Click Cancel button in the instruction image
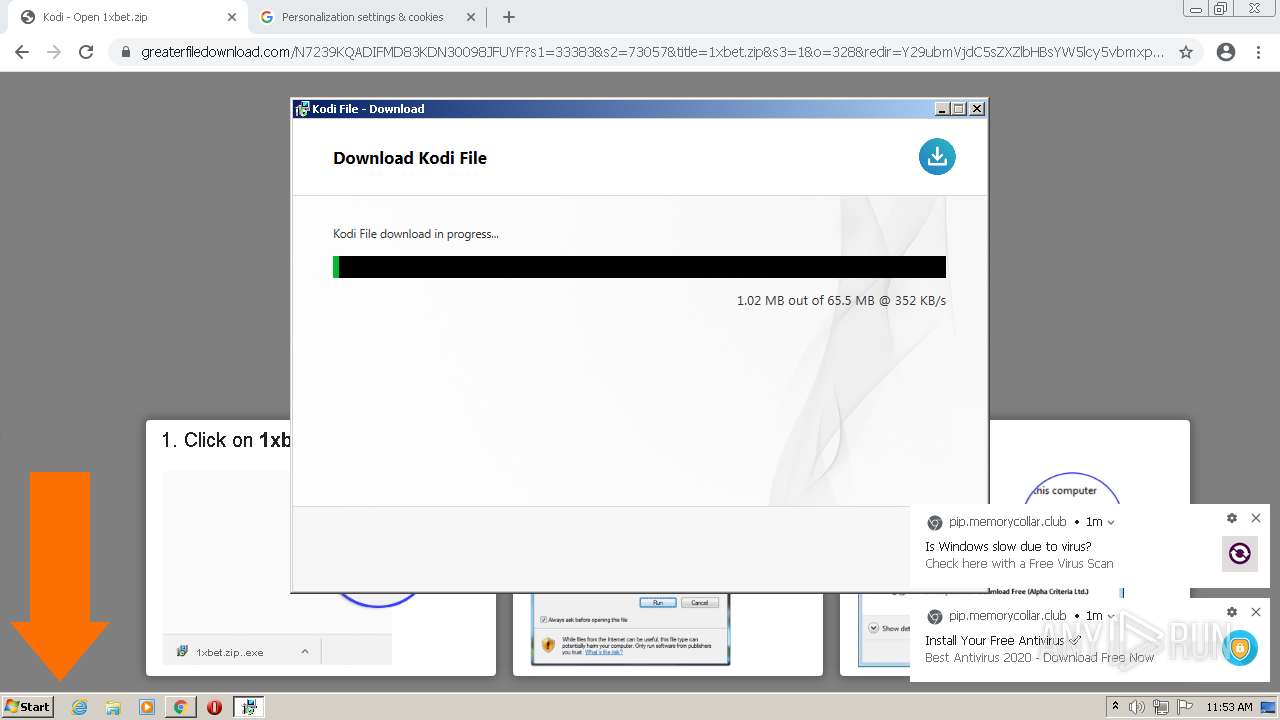The height and width of the screenshot is (720, 1280). pos(700,603)
